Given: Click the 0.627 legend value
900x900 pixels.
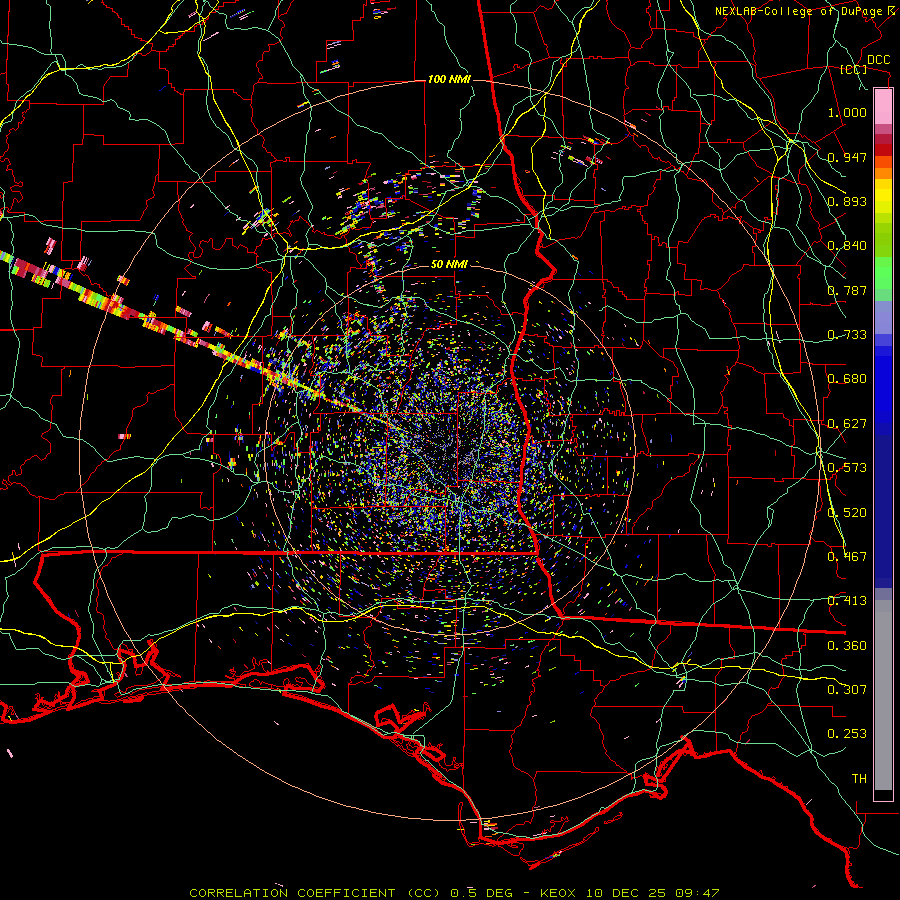Looking at the screenshot, I should pyautogui.click(x=847, y=424).
